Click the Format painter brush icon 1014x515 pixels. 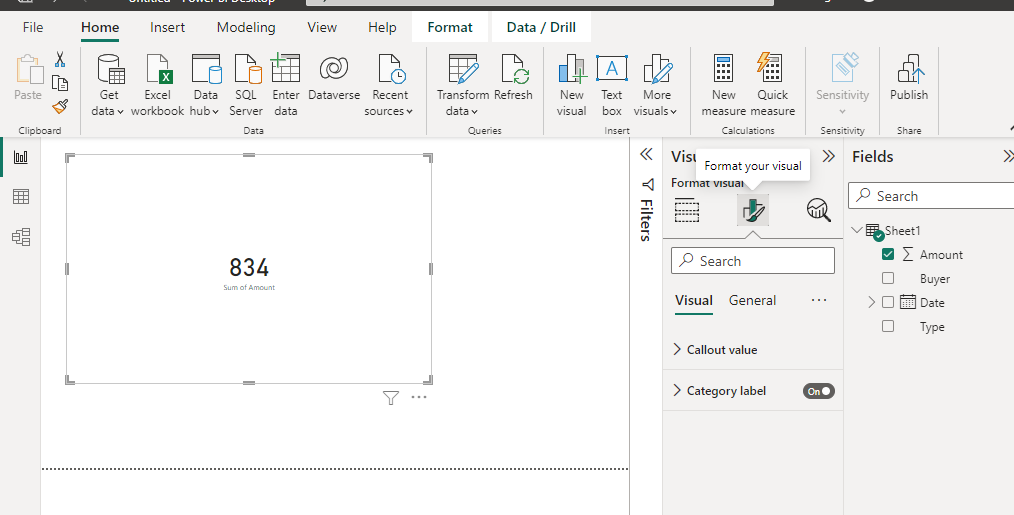60,105
